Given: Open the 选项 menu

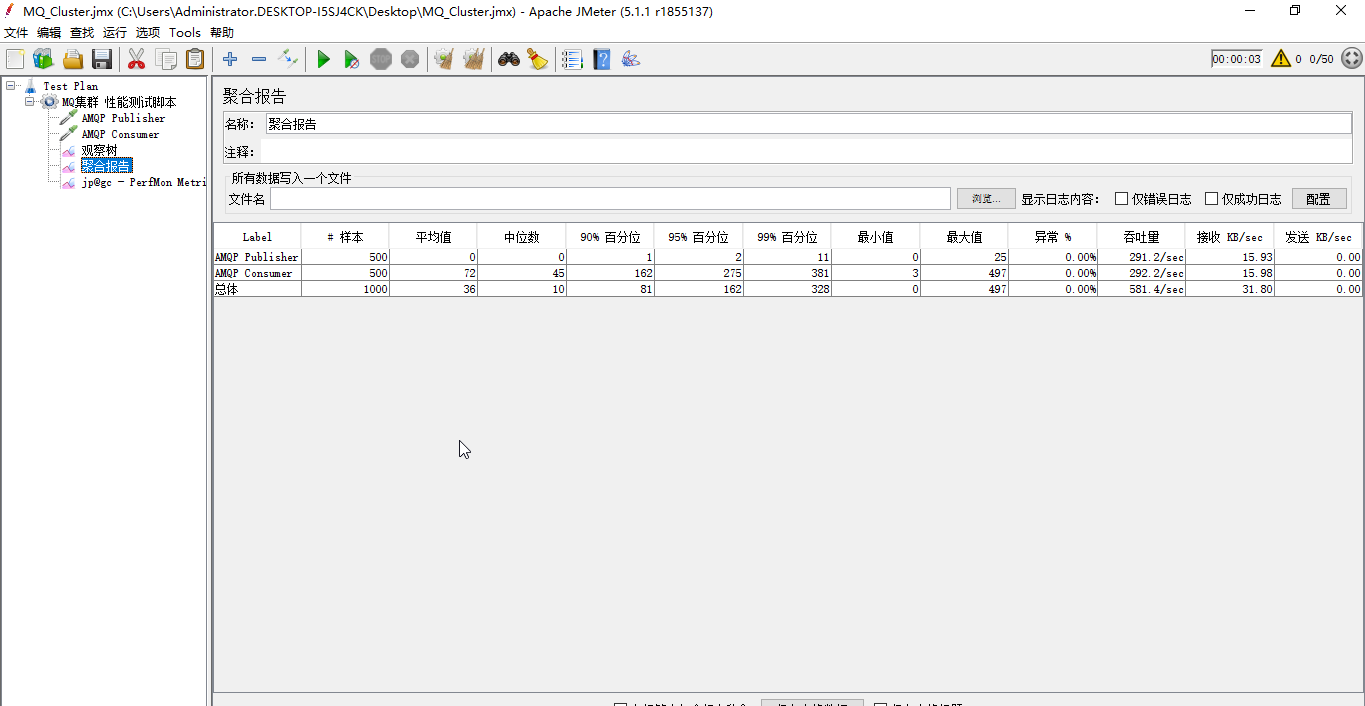Looking at the screenshot, I should (148, 32).
